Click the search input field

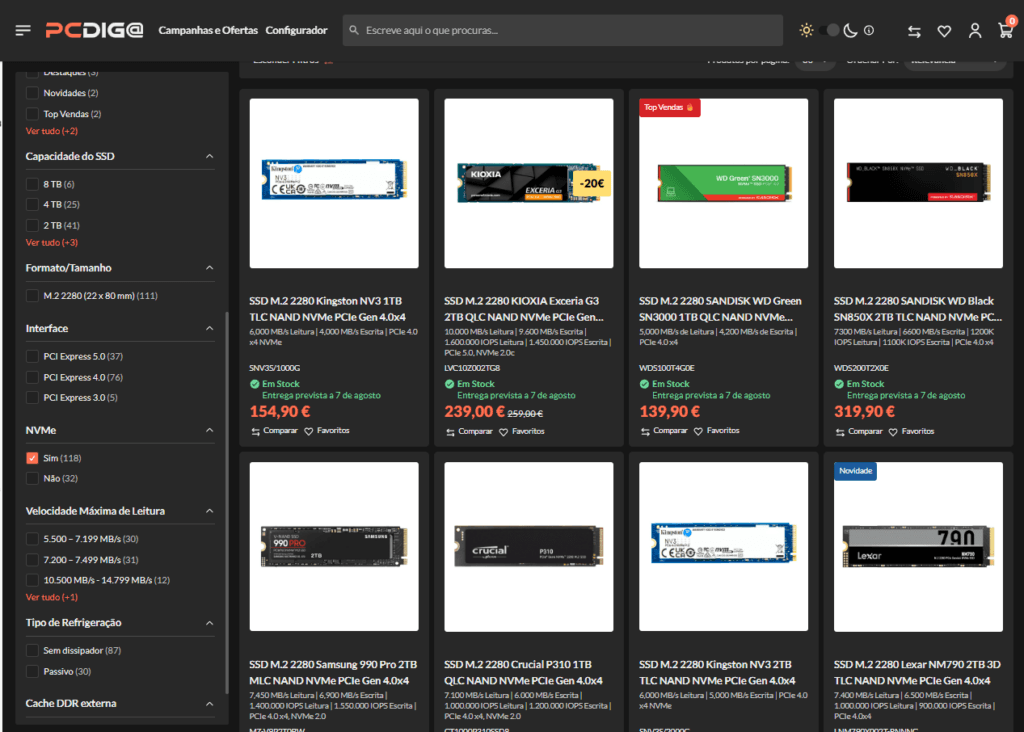click(562, 30)
